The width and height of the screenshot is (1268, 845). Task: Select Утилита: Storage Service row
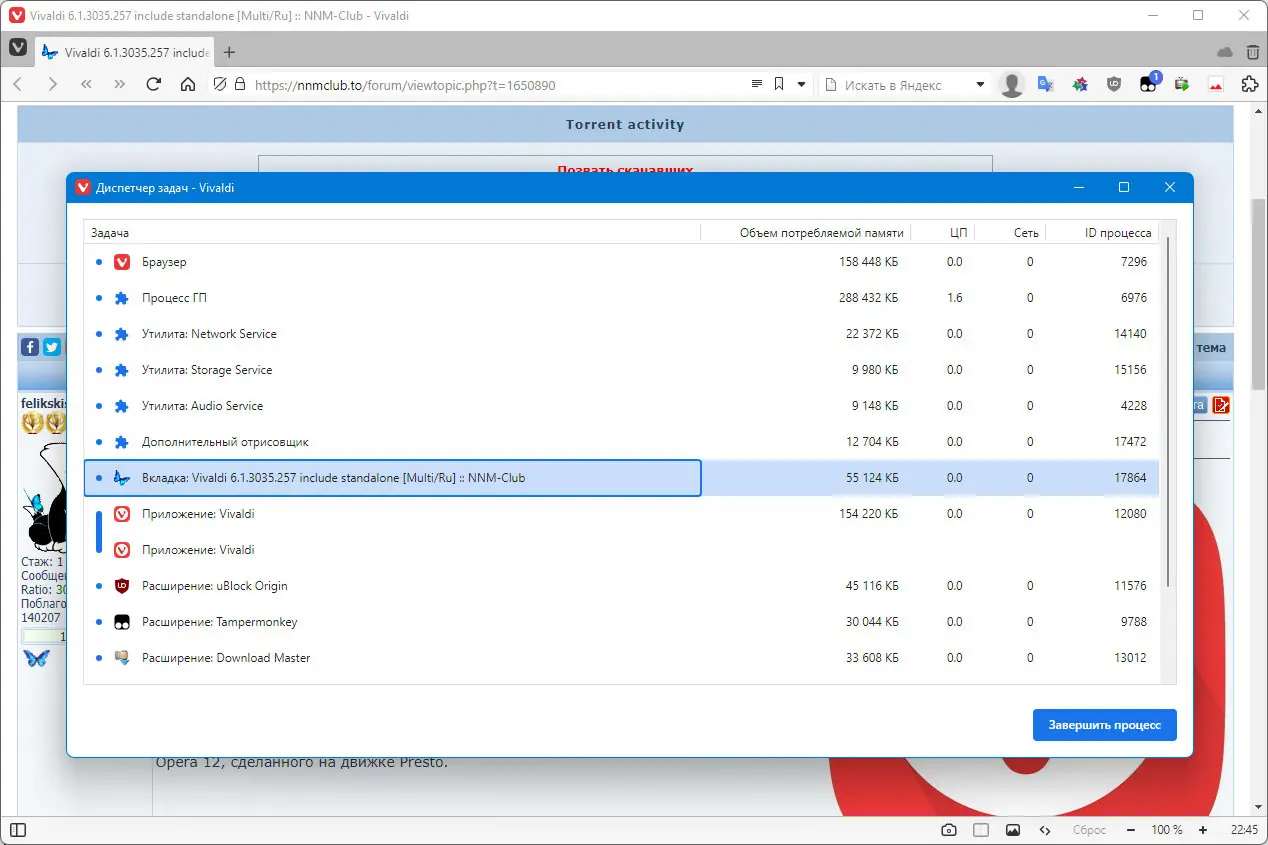[621, 370]
